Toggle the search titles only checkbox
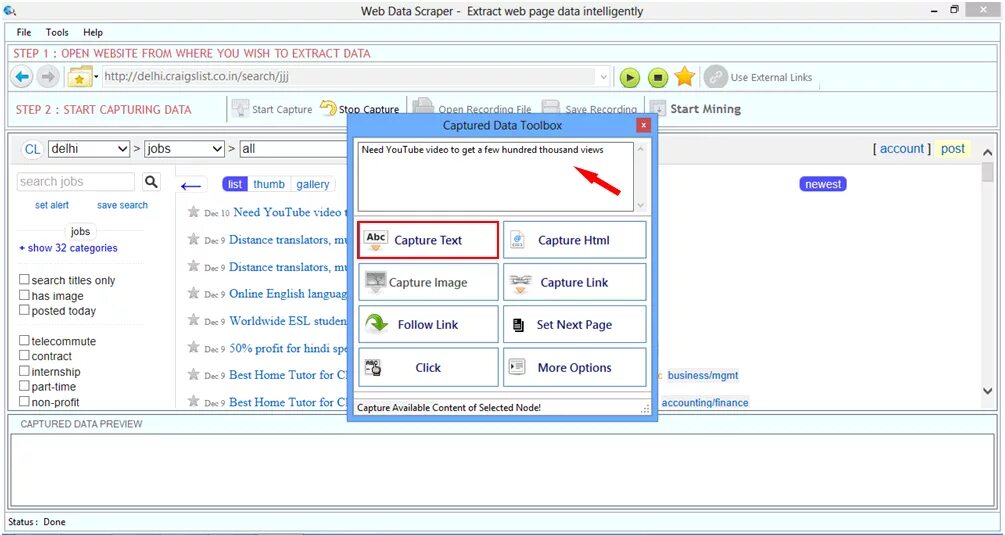Screen dimensions: 1005x535 click(24, 279)
